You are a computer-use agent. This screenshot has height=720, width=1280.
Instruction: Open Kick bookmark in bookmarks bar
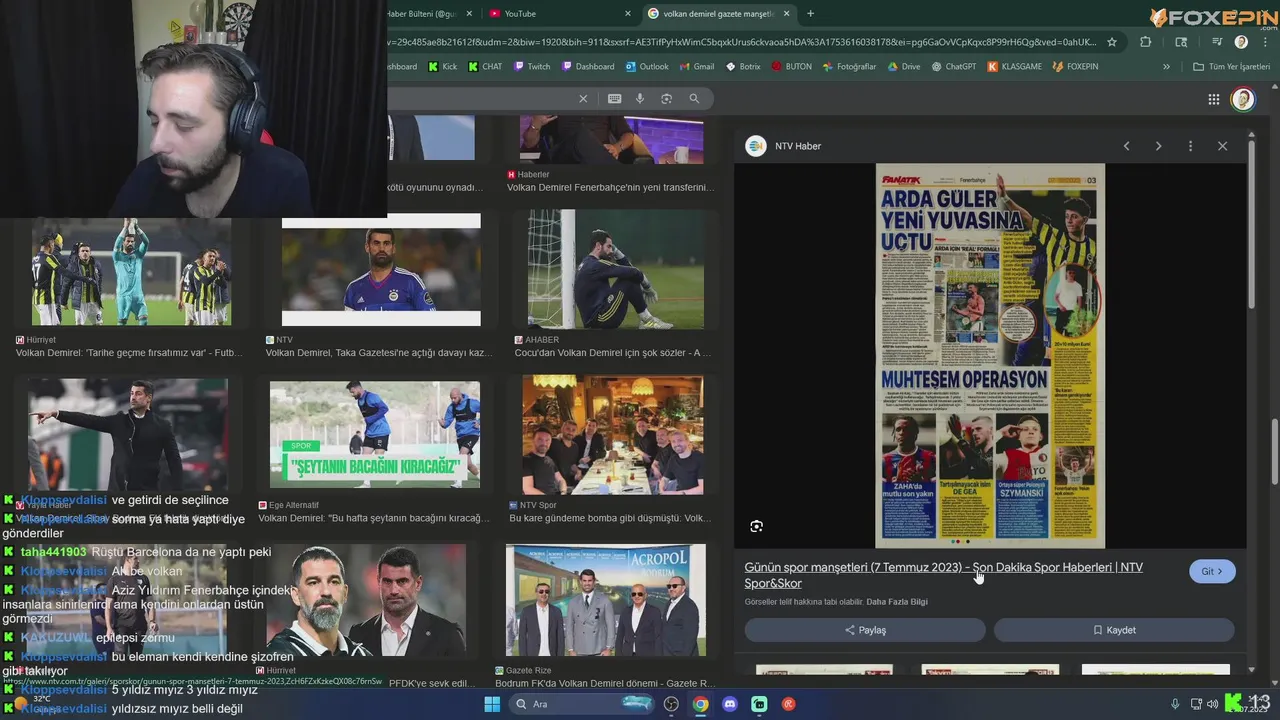click(x=442, y=67)
